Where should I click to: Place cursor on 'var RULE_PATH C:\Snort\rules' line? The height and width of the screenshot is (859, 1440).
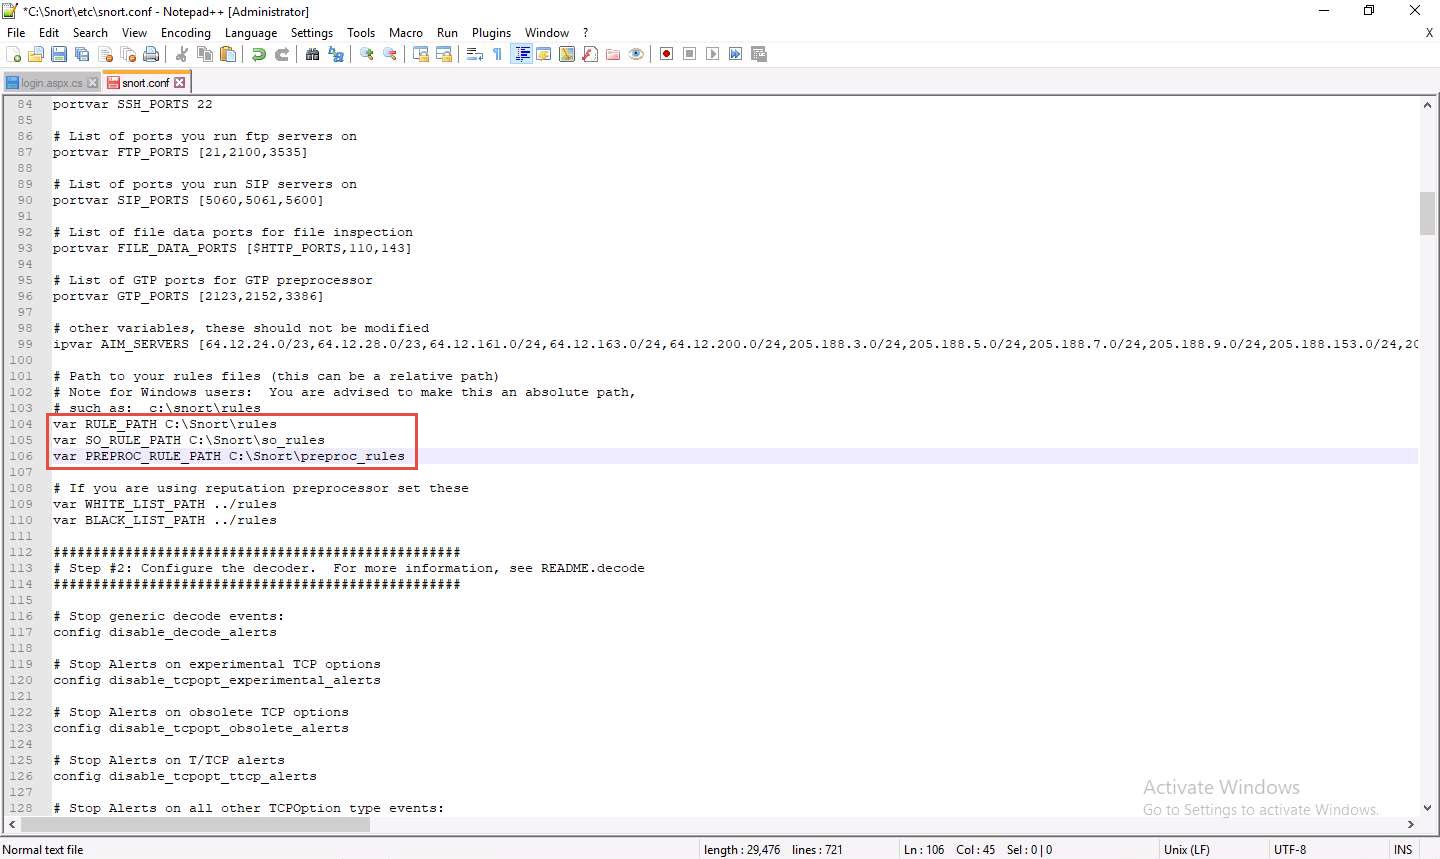click(x=165, y=424)
